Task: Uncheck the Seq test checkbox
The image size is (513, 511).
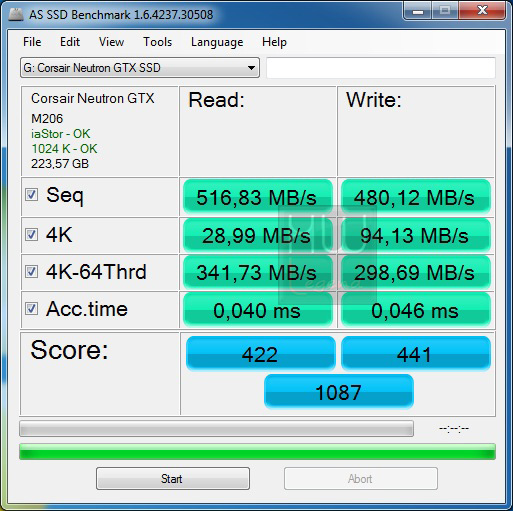Action: 31,195
